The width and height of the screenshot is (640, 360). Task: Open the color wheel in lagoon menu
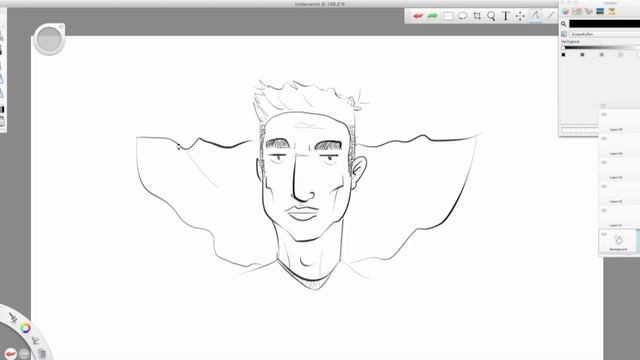25,328
